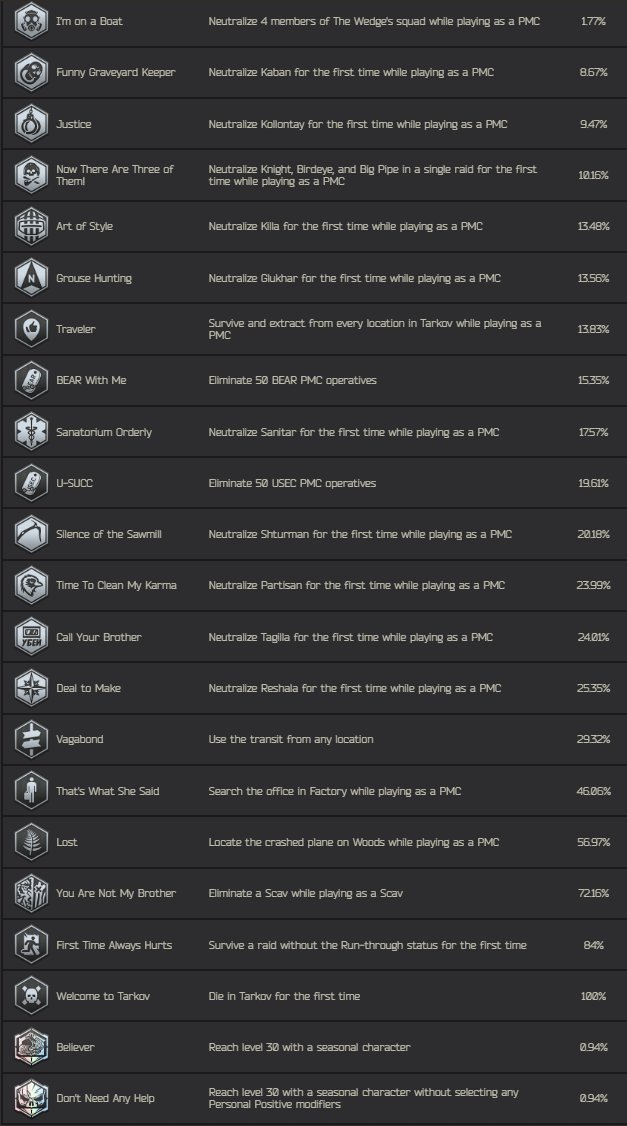Select the Don't Need Any Help achievement title
The image size is (627, 1126).
pos(105,1098)
